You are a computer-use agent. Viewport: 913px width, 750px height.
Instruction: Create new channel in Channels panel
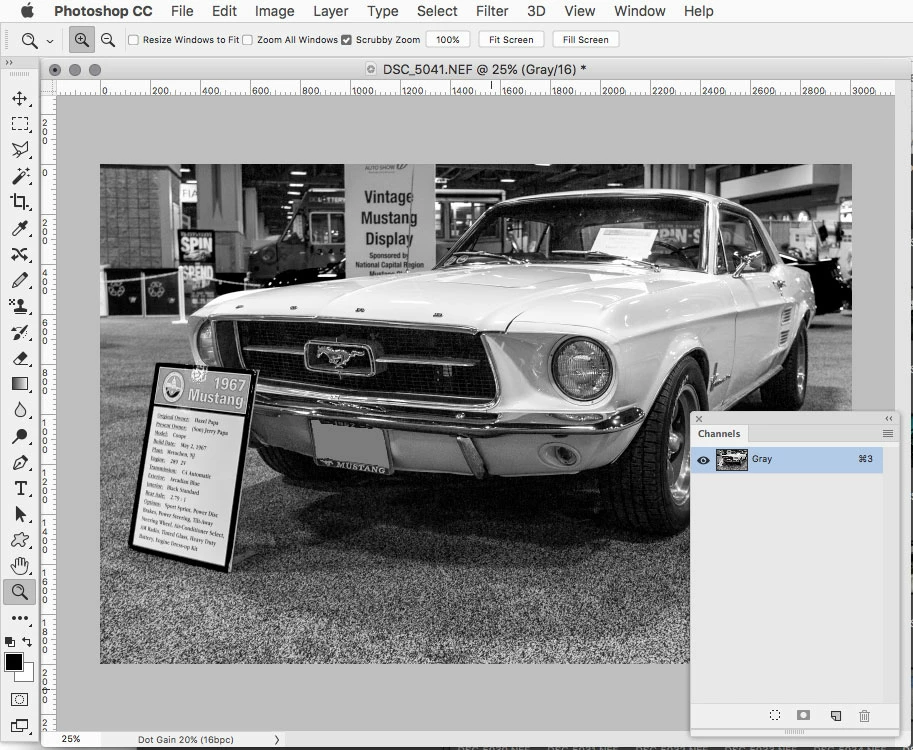[x=836, y=716]
